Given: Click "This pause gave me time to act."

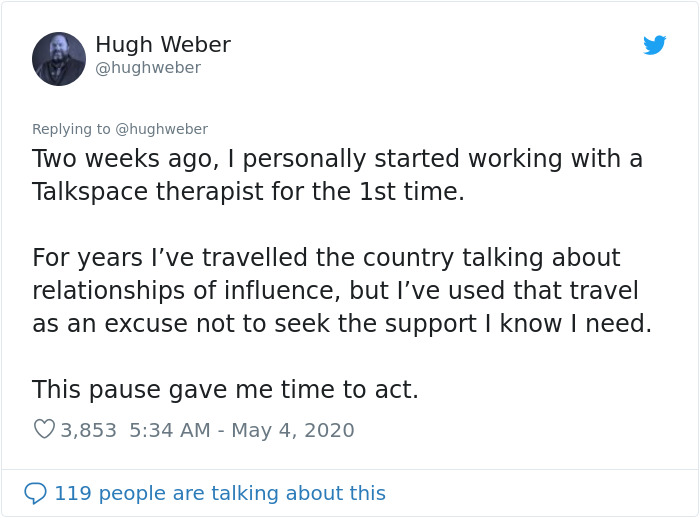Looking at the screenshot, I should coord(225,389).
